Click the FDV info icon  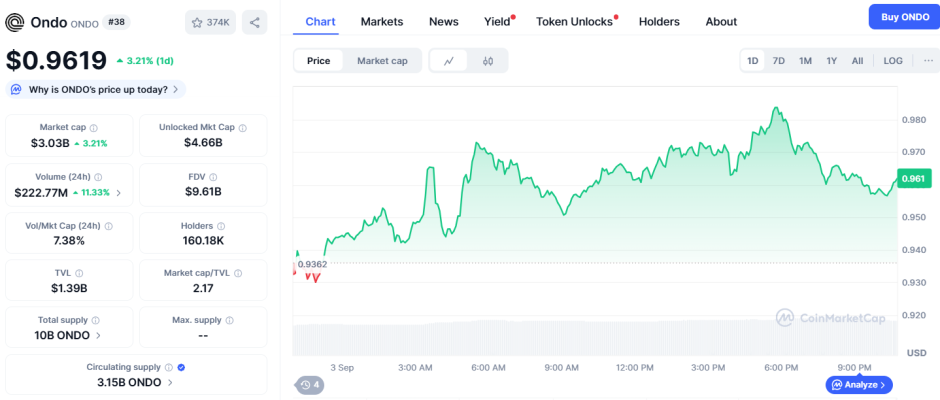click(x=224, y=176)
